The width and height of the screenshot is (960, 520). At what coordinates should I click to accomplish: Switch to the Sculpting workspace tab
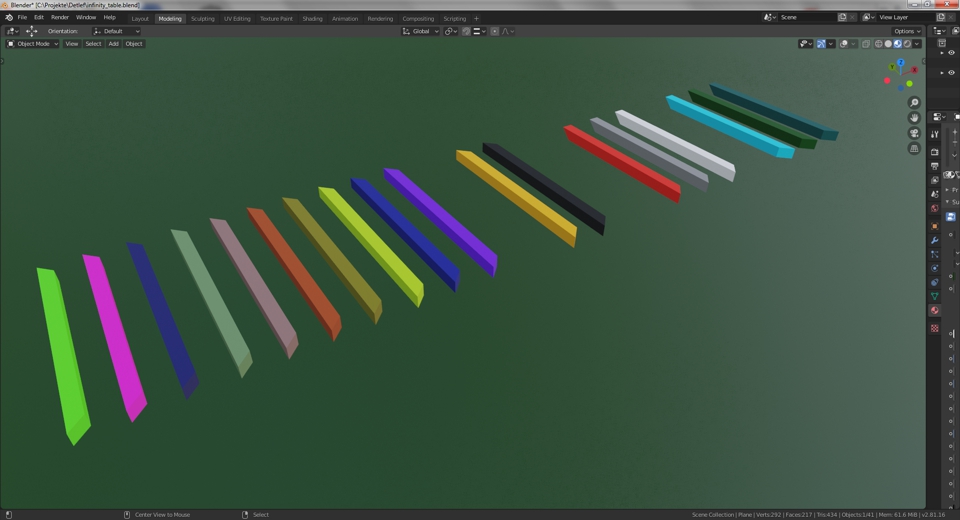[202, 18]
